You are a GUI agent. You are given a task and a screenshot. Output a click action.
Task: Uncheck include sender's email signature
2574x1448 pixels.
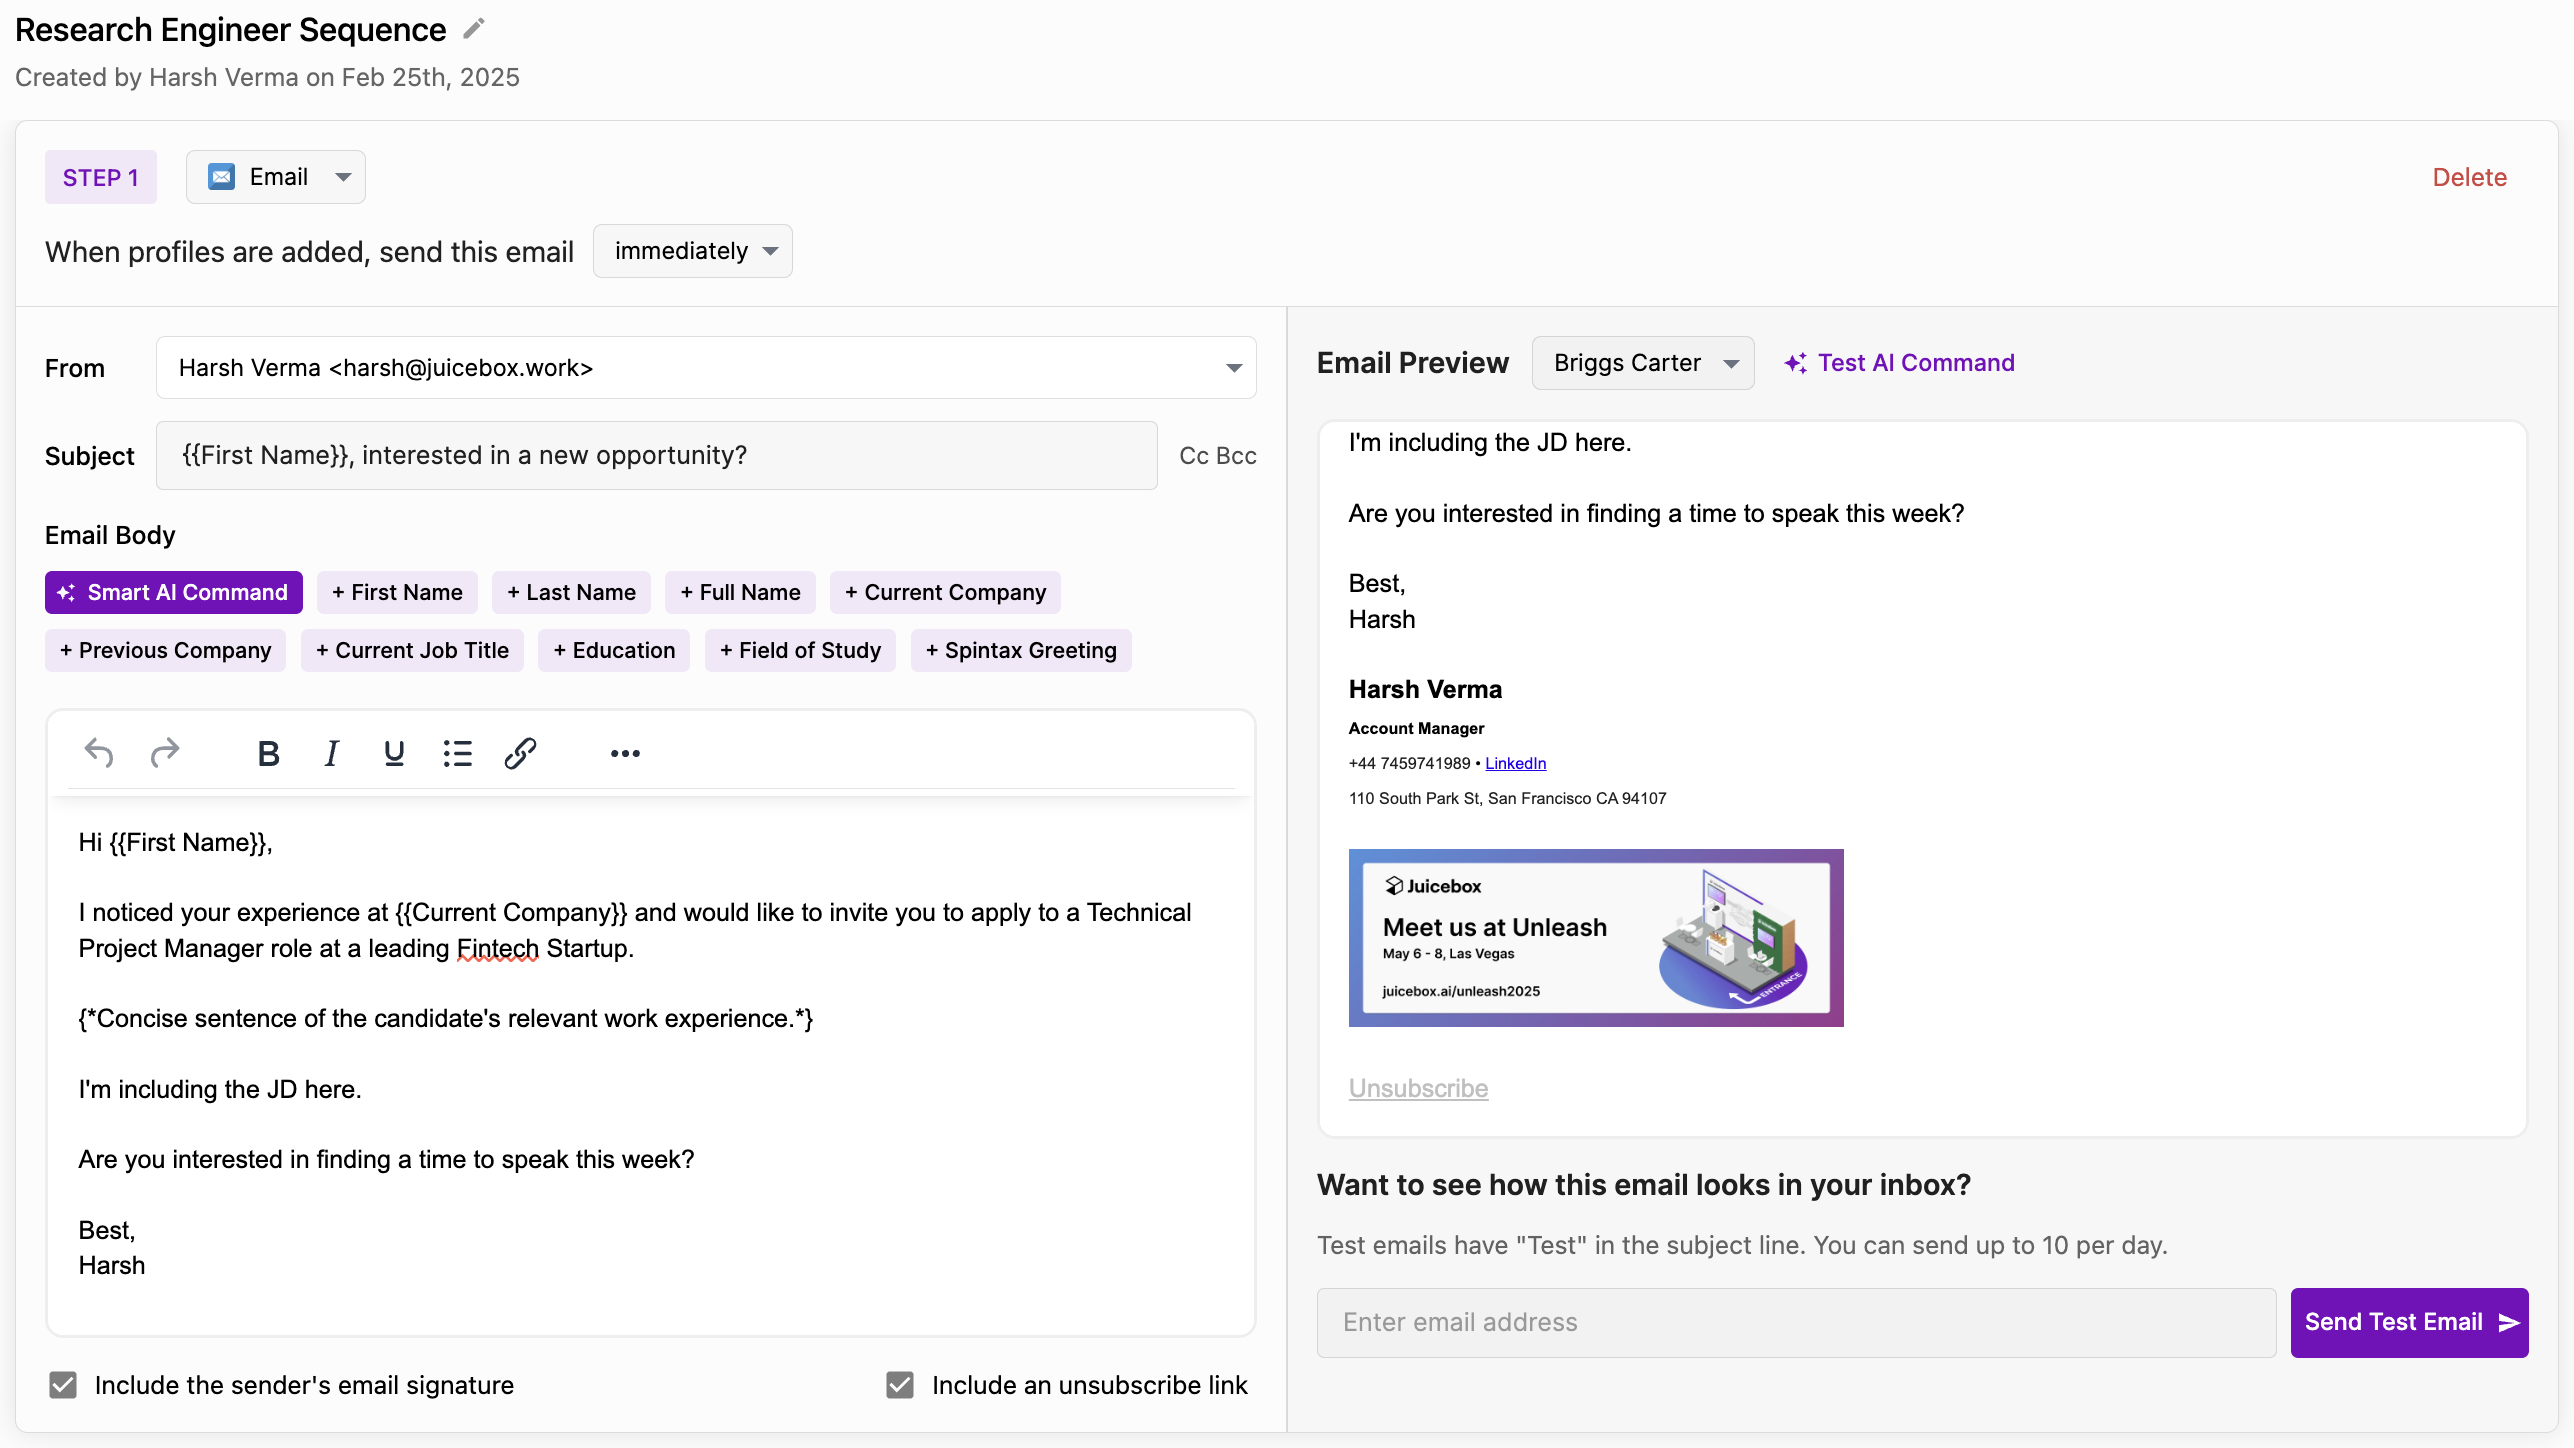pyautogui.click(x=63, y=1385)
